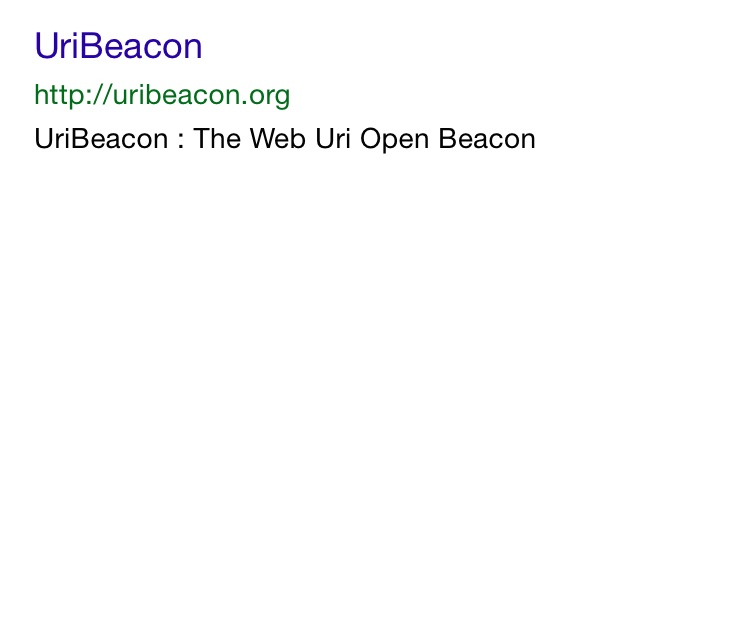Image resolution: width=738 pixels, height=618 pixels.
Task: Click the empty white area below the result
Action: tap(369, 377)
